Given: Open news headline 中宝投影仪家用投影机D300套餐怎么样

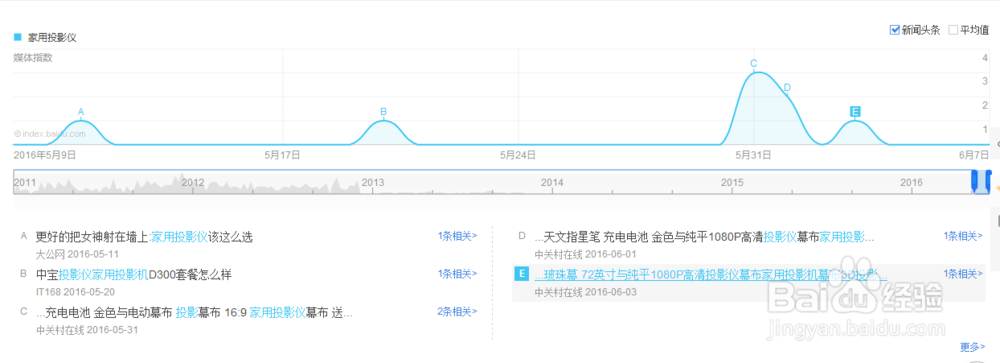Looking at the screenshot, I should (133, 275).
